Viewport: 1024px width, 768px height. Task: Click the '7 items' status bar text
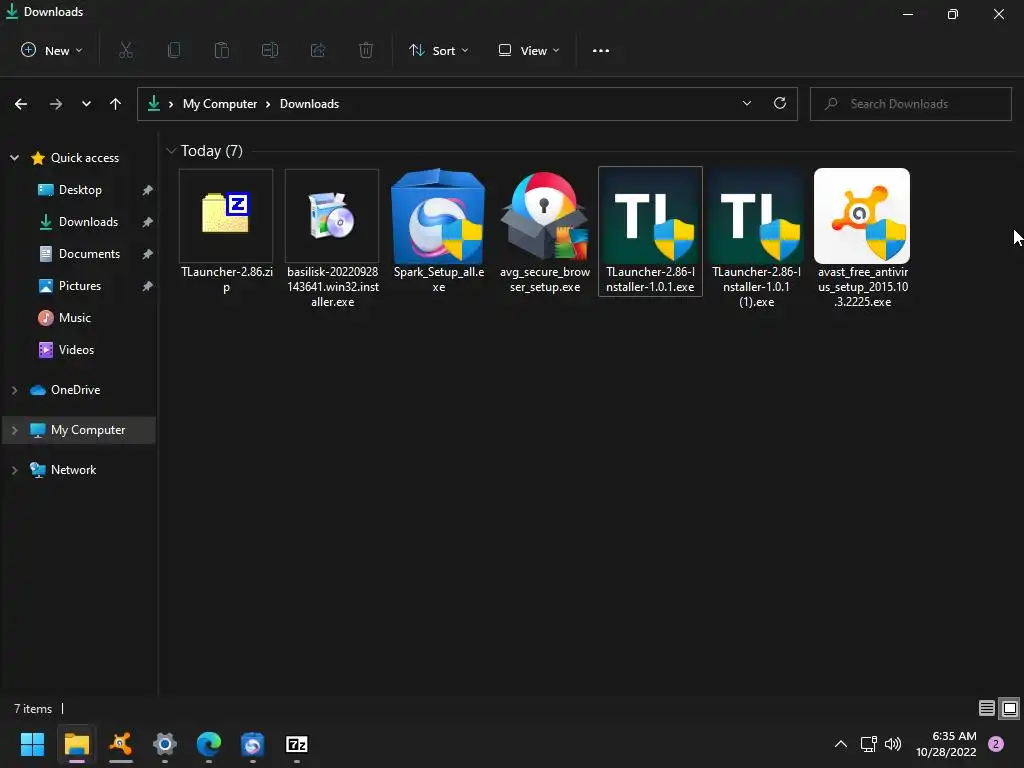pyautogui.click(x=33, y=709)
